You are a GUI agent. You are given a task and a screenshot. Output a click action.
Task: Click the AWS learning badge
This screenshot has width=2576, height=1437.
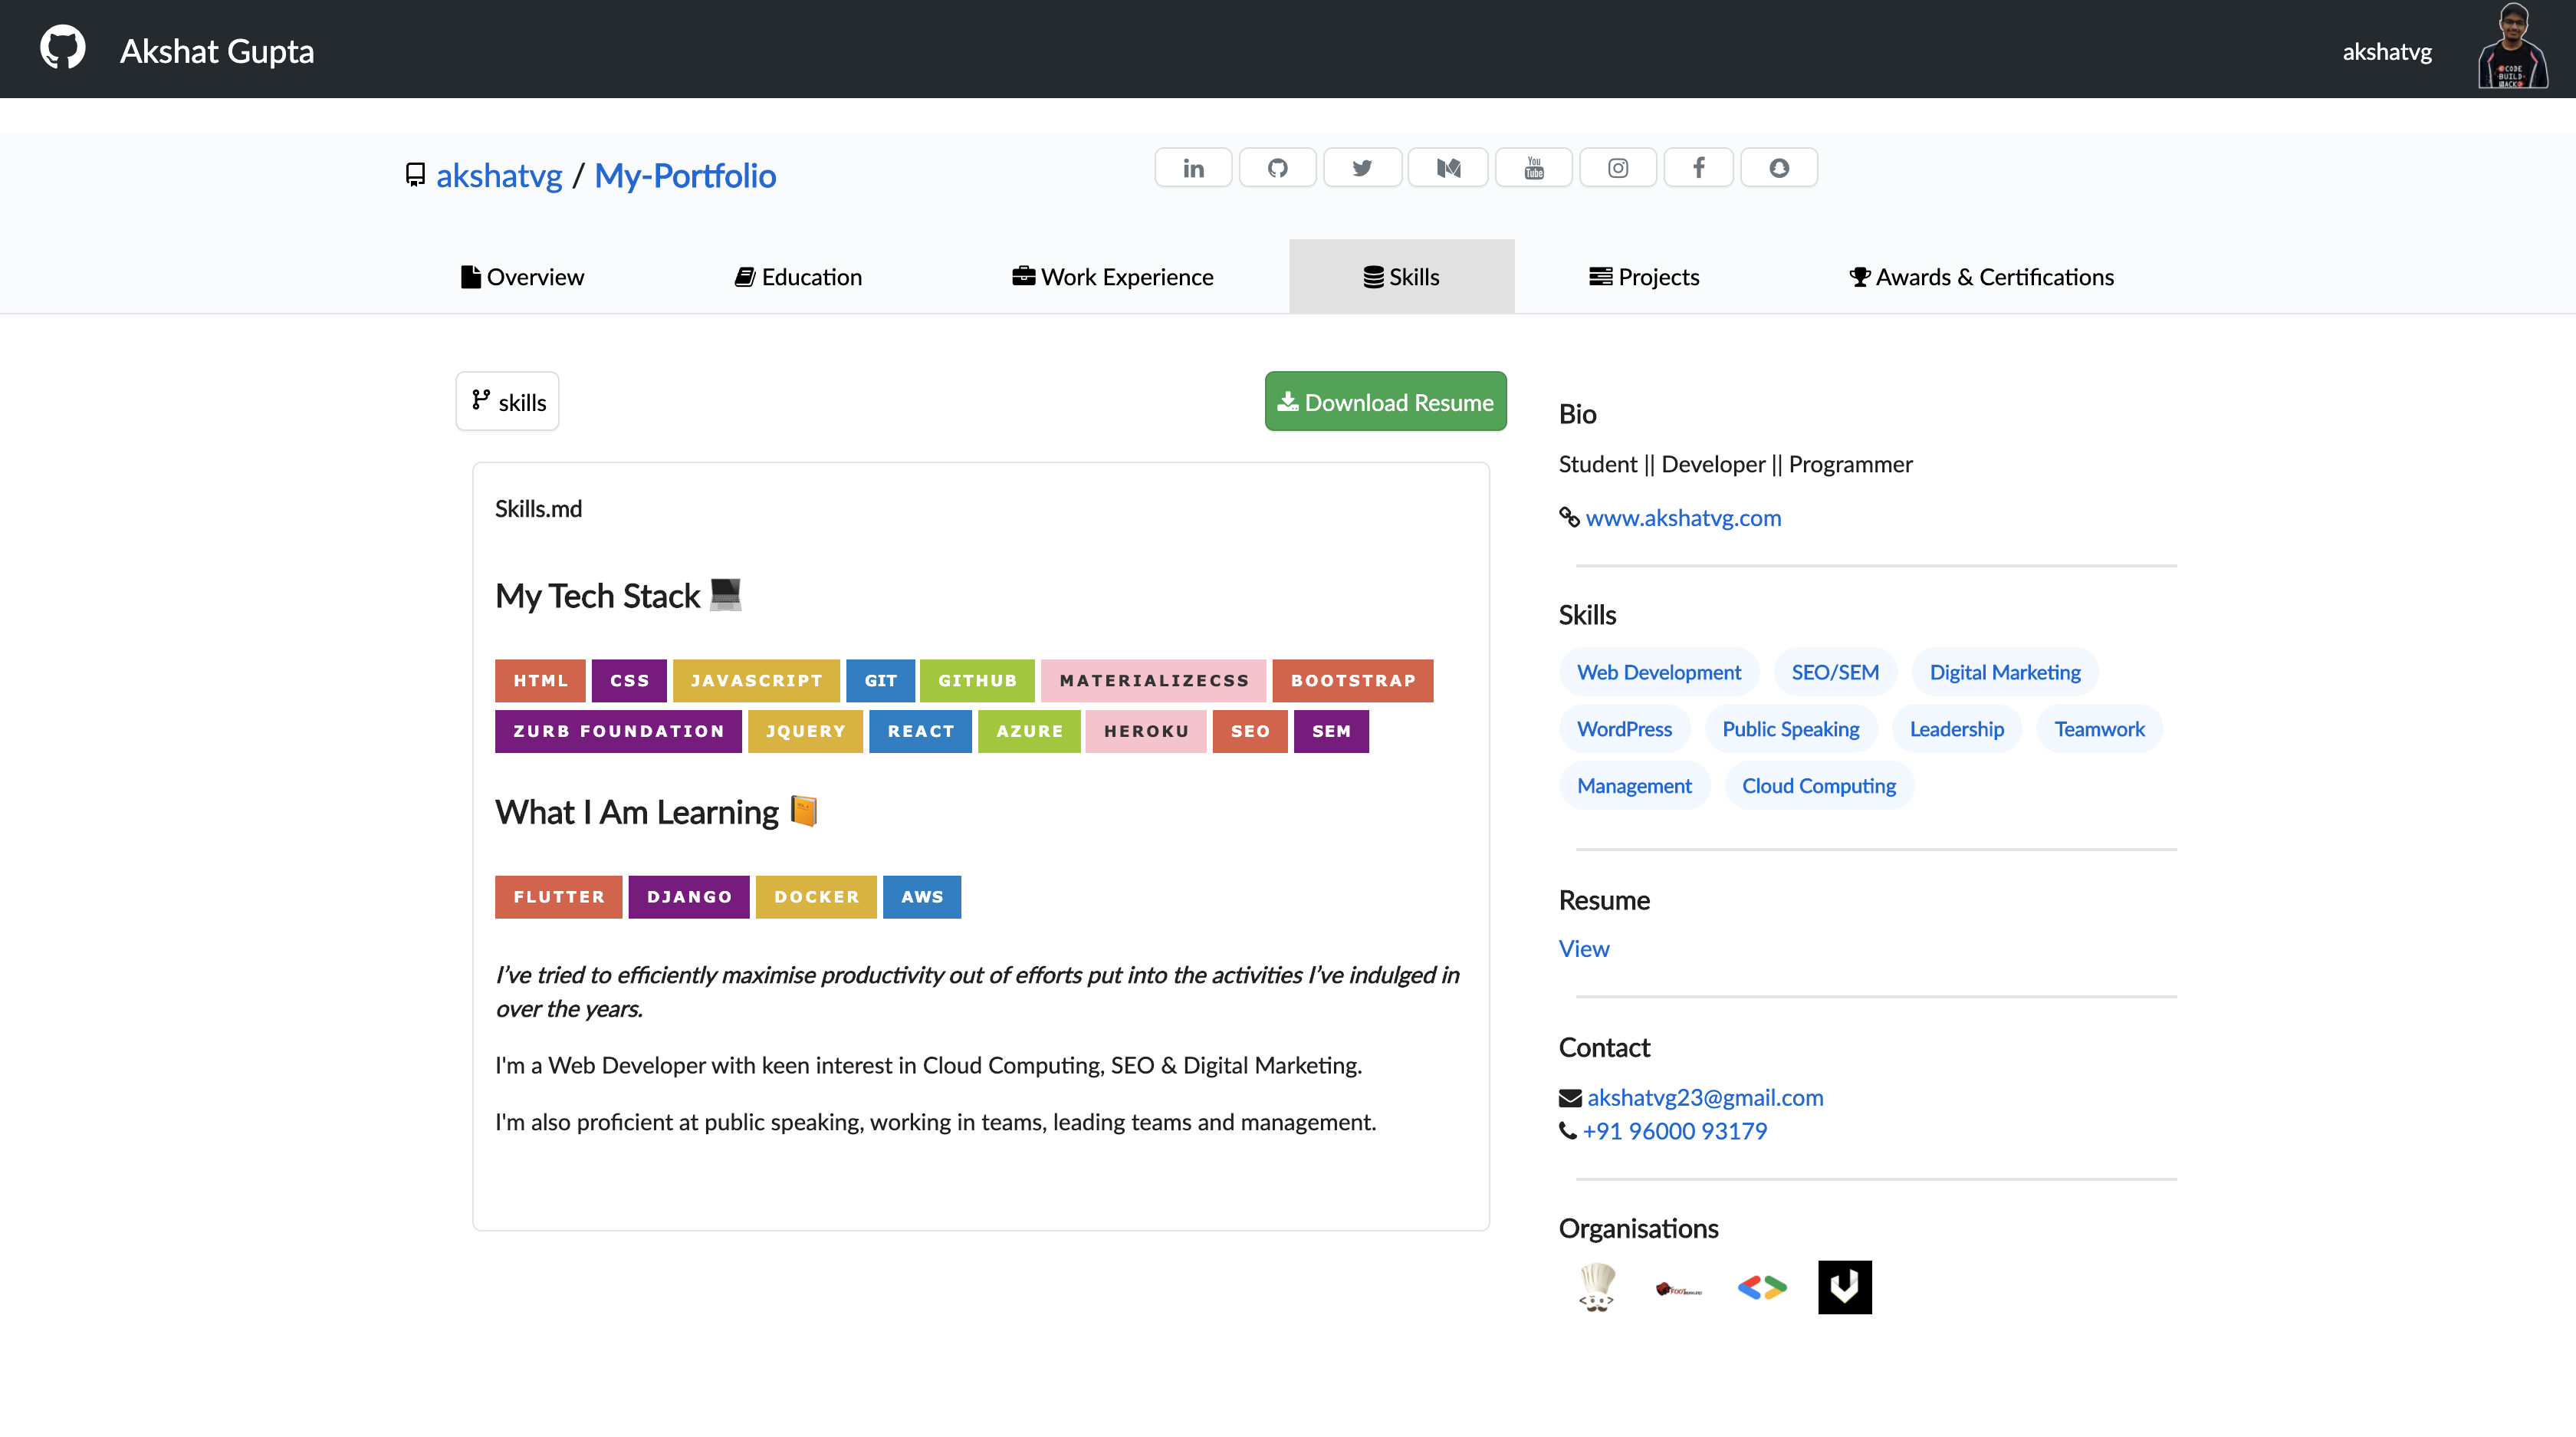(x=922, y=898)
